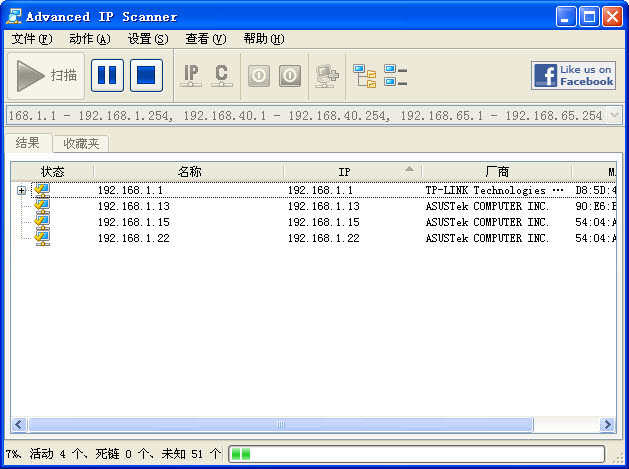Click the collapse all list icon
This screenshot has height=469, width=629.
[396, 75]
